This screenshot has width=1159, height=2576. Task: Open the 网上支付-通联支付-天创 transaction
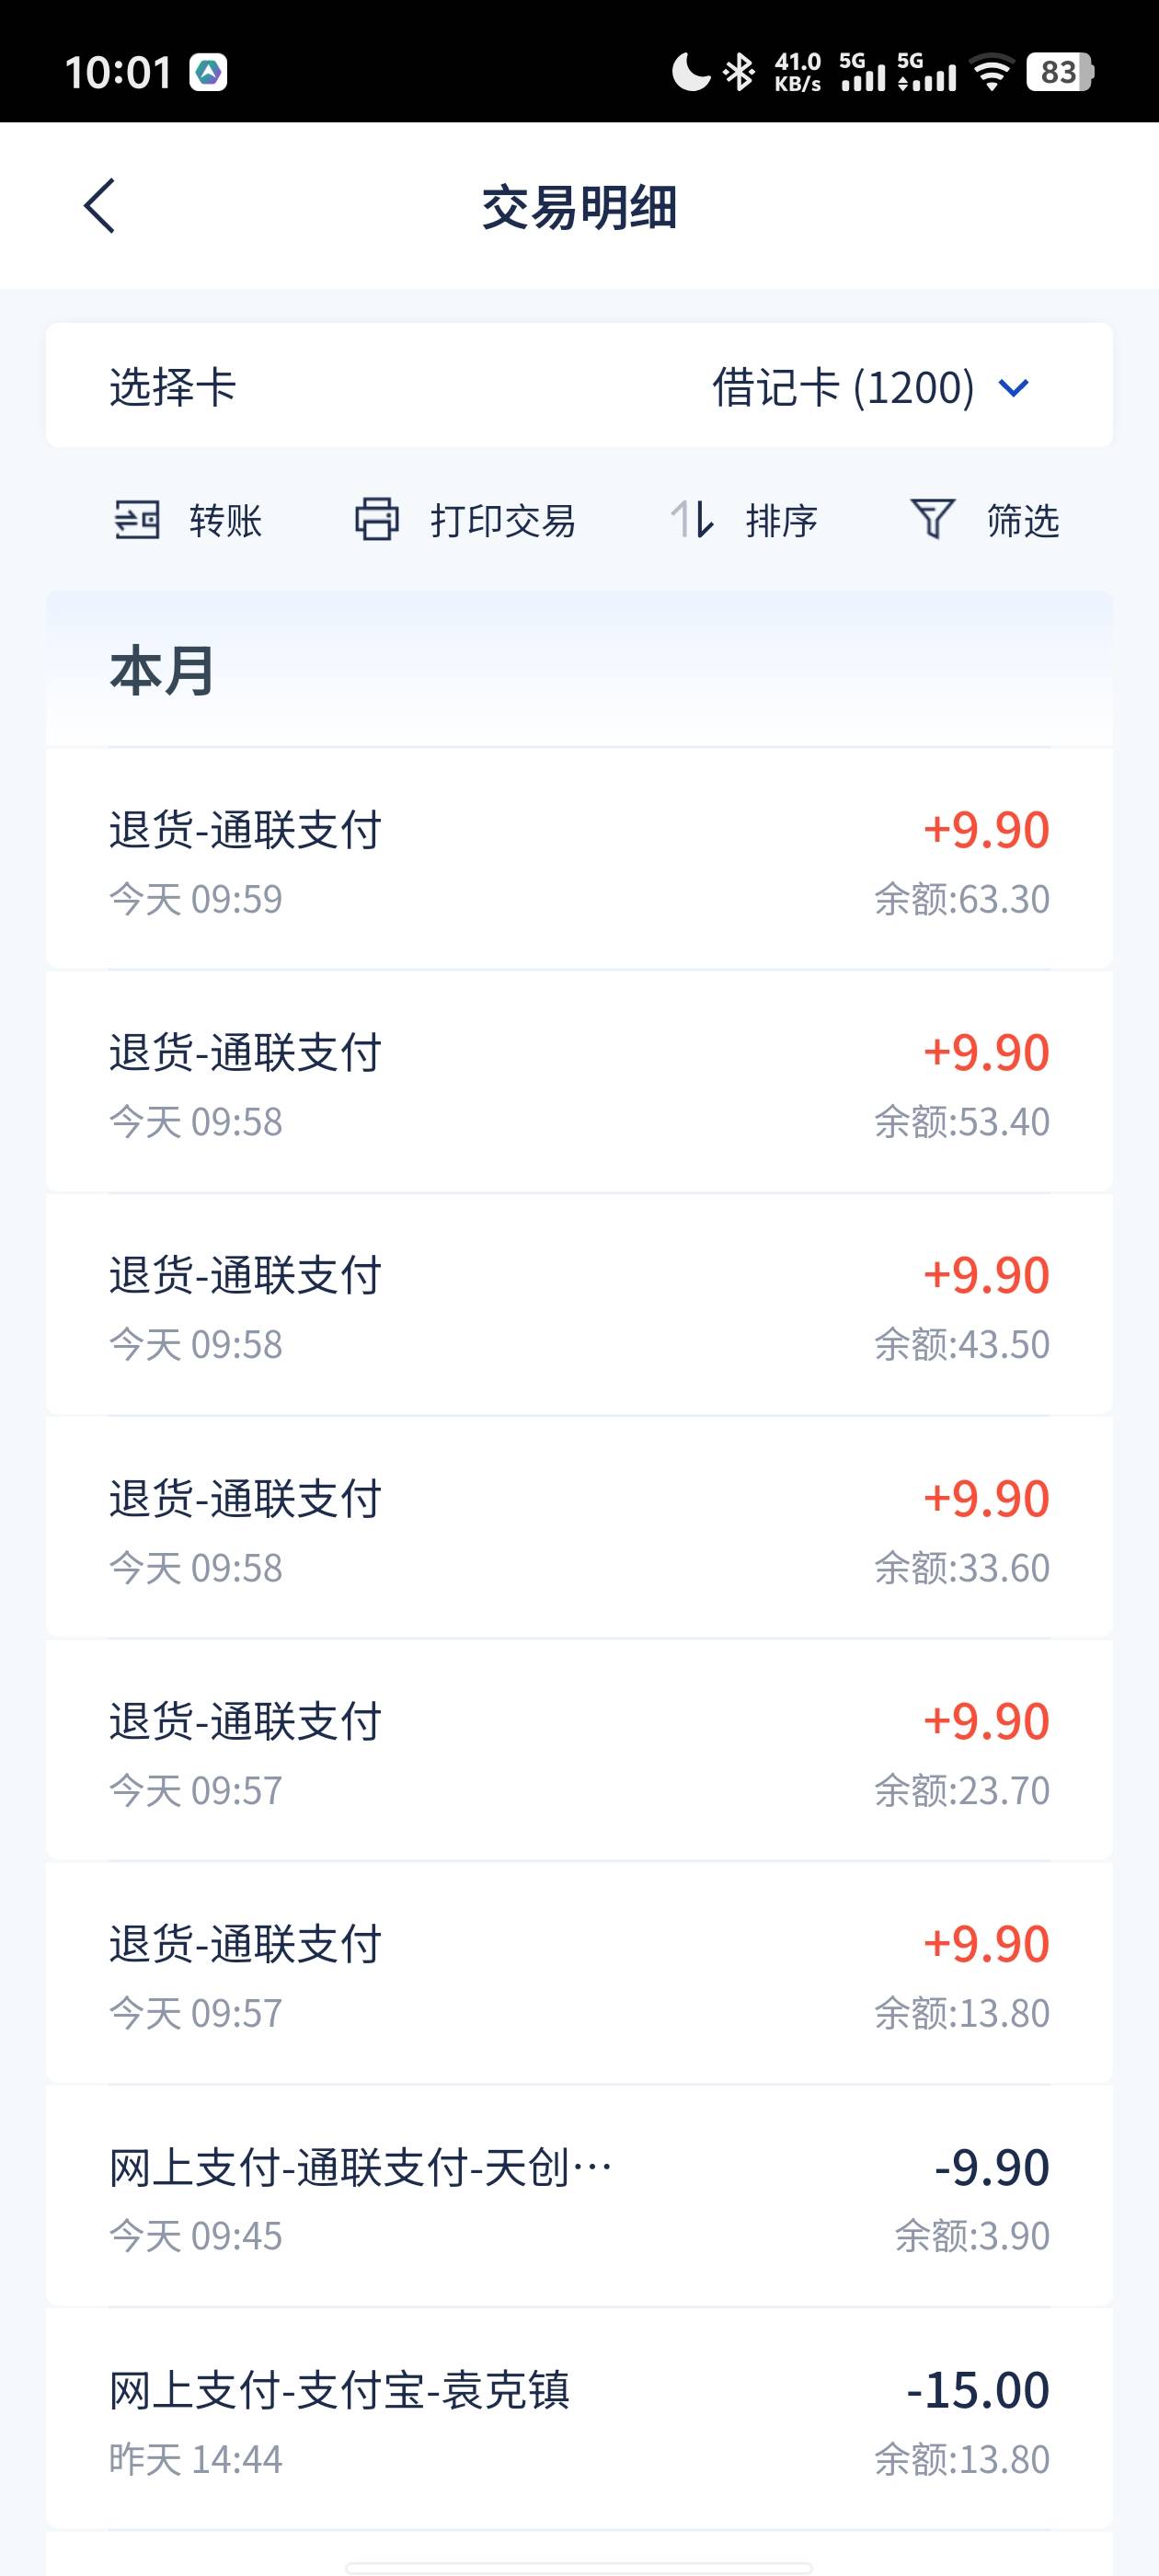579,2197
